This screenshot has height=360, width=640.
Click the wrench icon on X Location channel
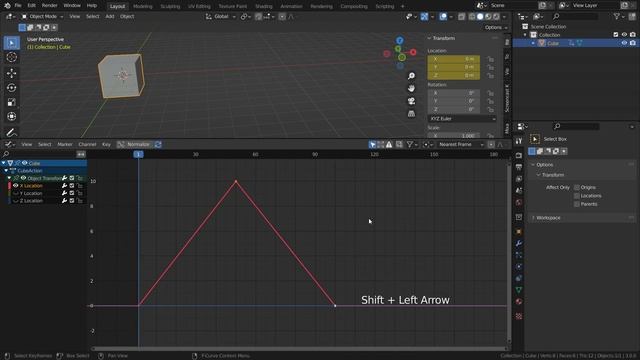point(64,186)
